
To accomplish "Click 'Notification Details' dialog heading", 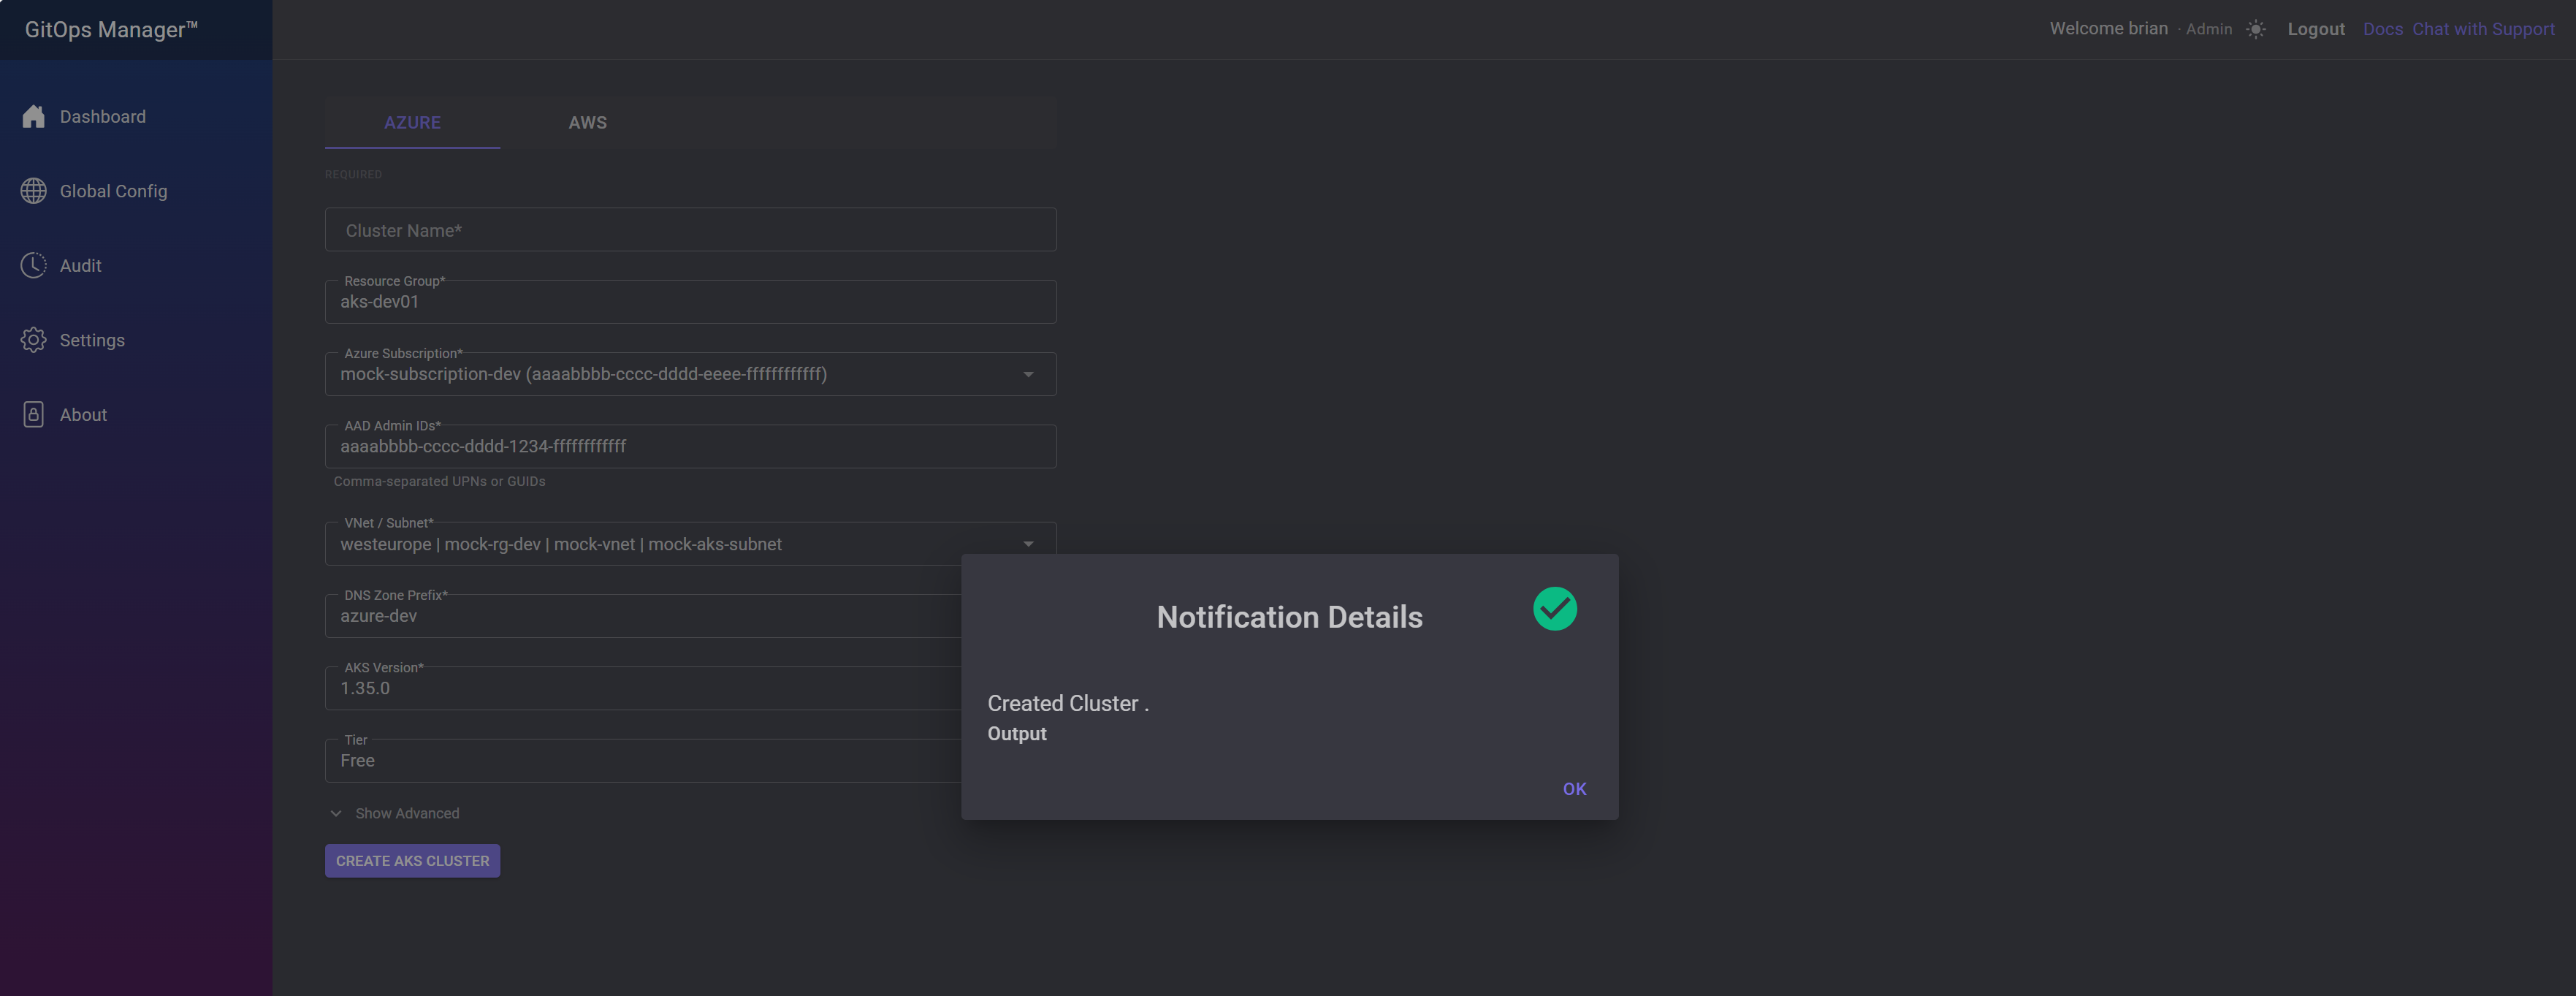I will click(1289, 617).
